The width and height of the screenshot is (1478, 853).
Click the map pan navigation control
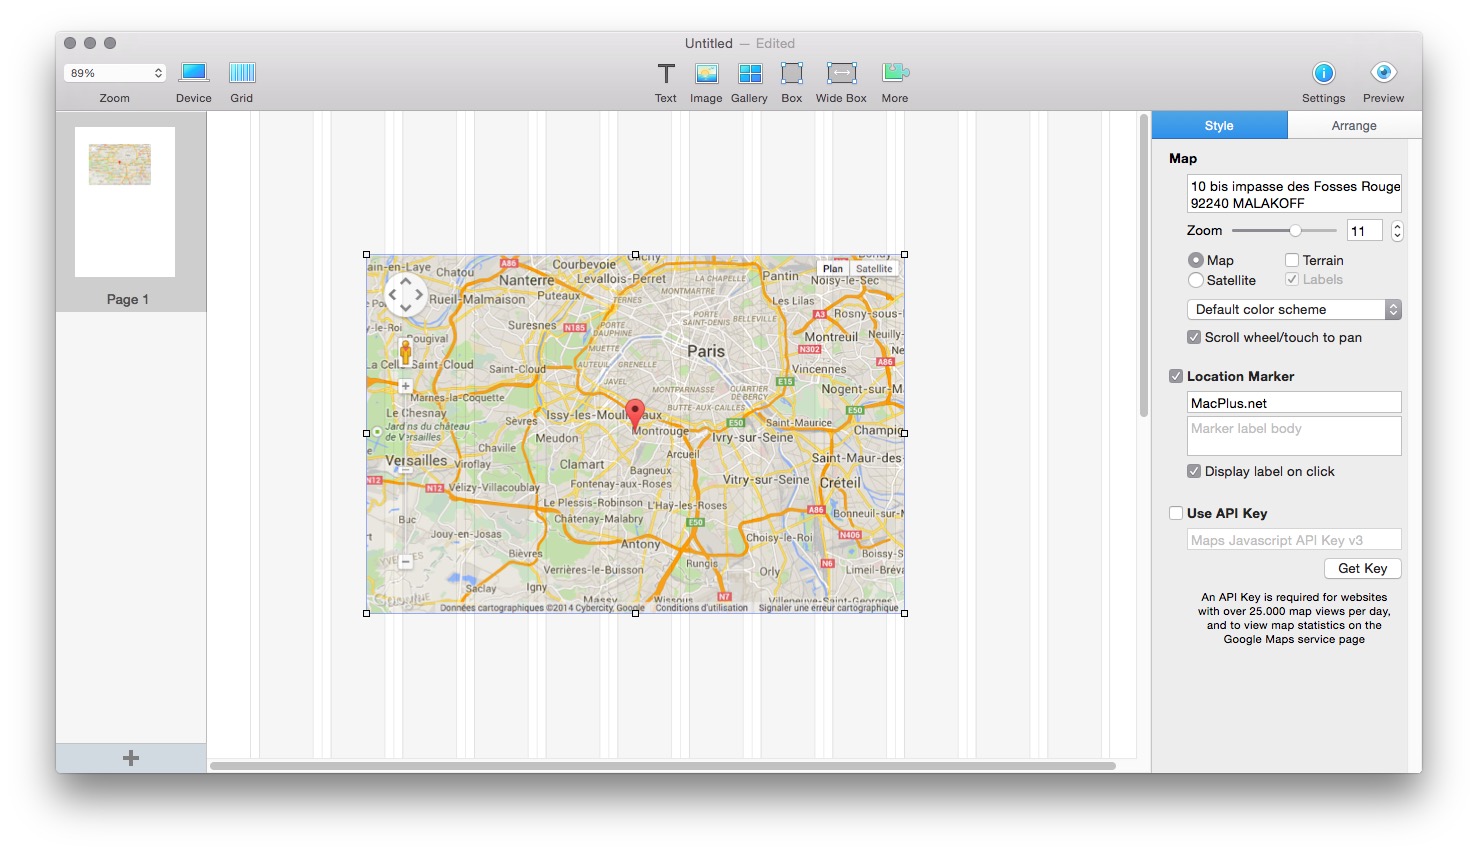tap(406, 296)
